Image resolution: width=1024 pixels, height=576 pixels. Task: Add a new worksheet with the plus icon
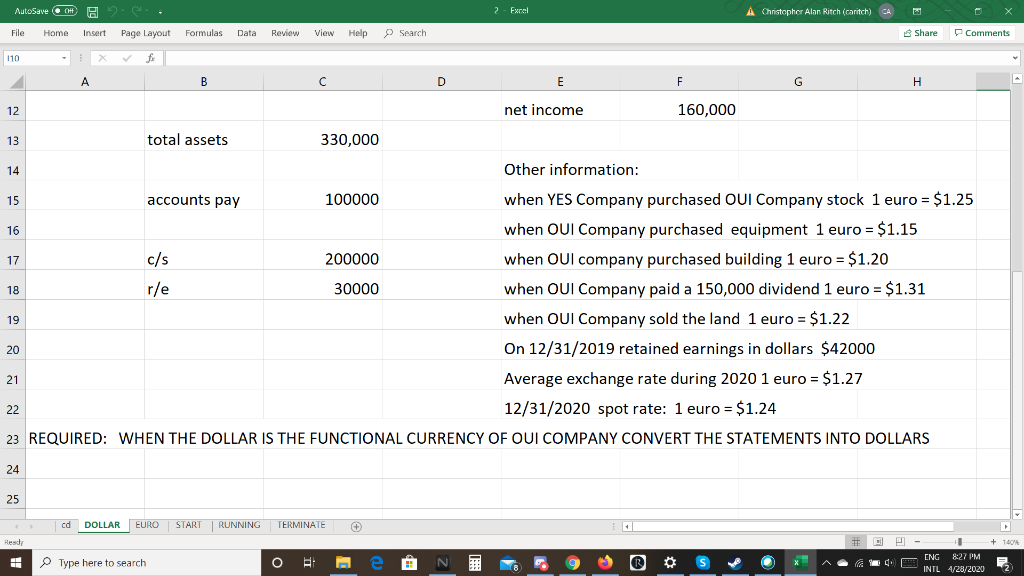[356, 524]
